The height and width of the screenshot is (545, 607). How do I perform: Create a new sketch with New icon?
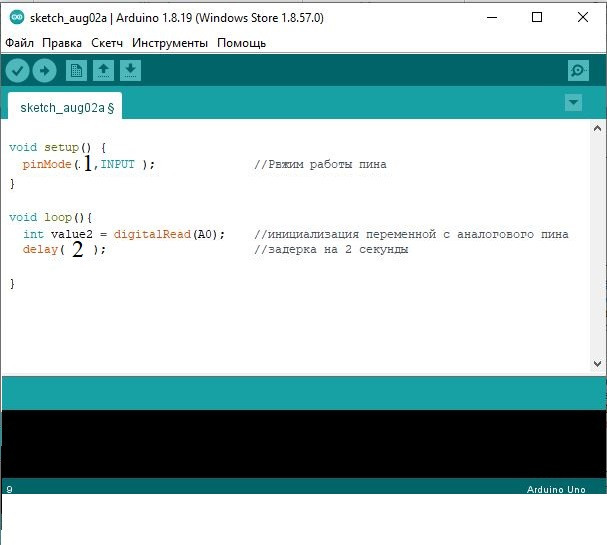click(76, 70)
